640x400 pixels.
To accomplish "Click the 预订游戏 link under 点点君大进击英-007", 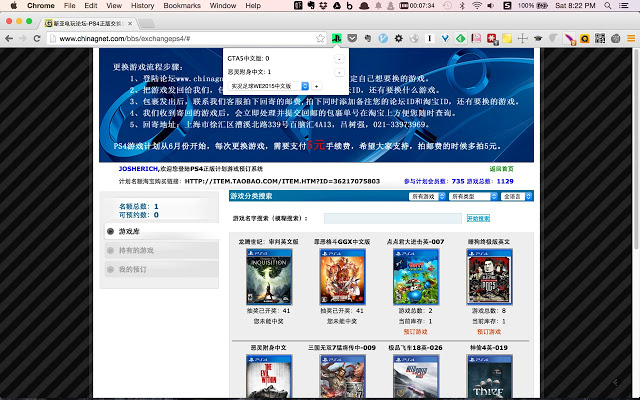I will (416, 331).
